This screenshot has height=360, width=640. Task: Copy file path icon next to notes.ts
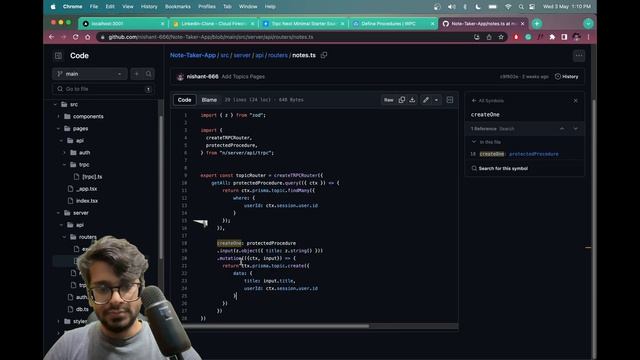point(324,55)
